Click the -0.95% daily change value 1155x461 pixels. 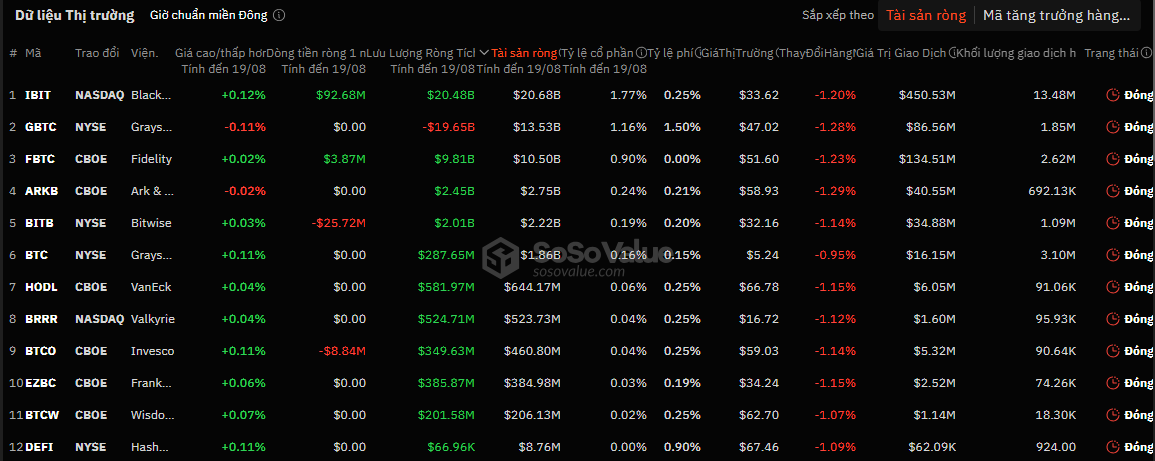point(835,255)
